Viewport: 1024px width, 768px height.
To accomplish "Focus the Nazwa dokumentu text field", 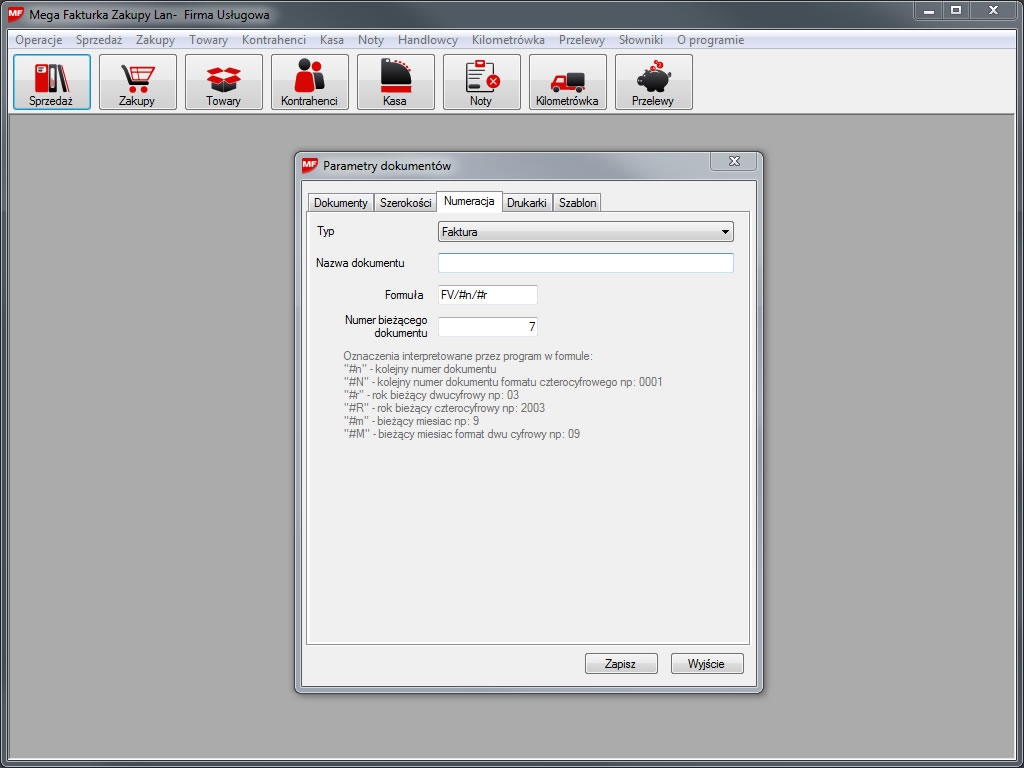I will point(586,263).
